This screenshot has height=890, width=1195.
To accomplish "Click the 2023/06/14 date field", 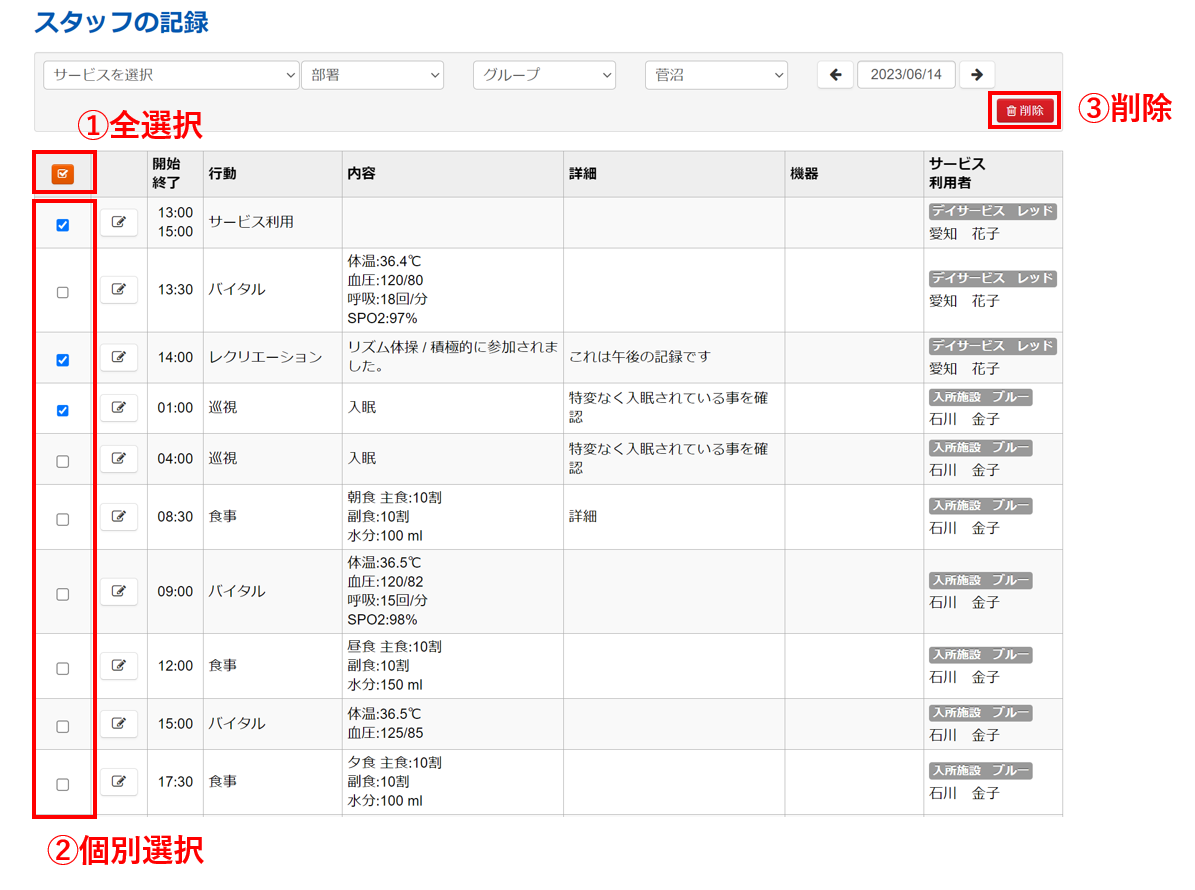I will [906, 75].
